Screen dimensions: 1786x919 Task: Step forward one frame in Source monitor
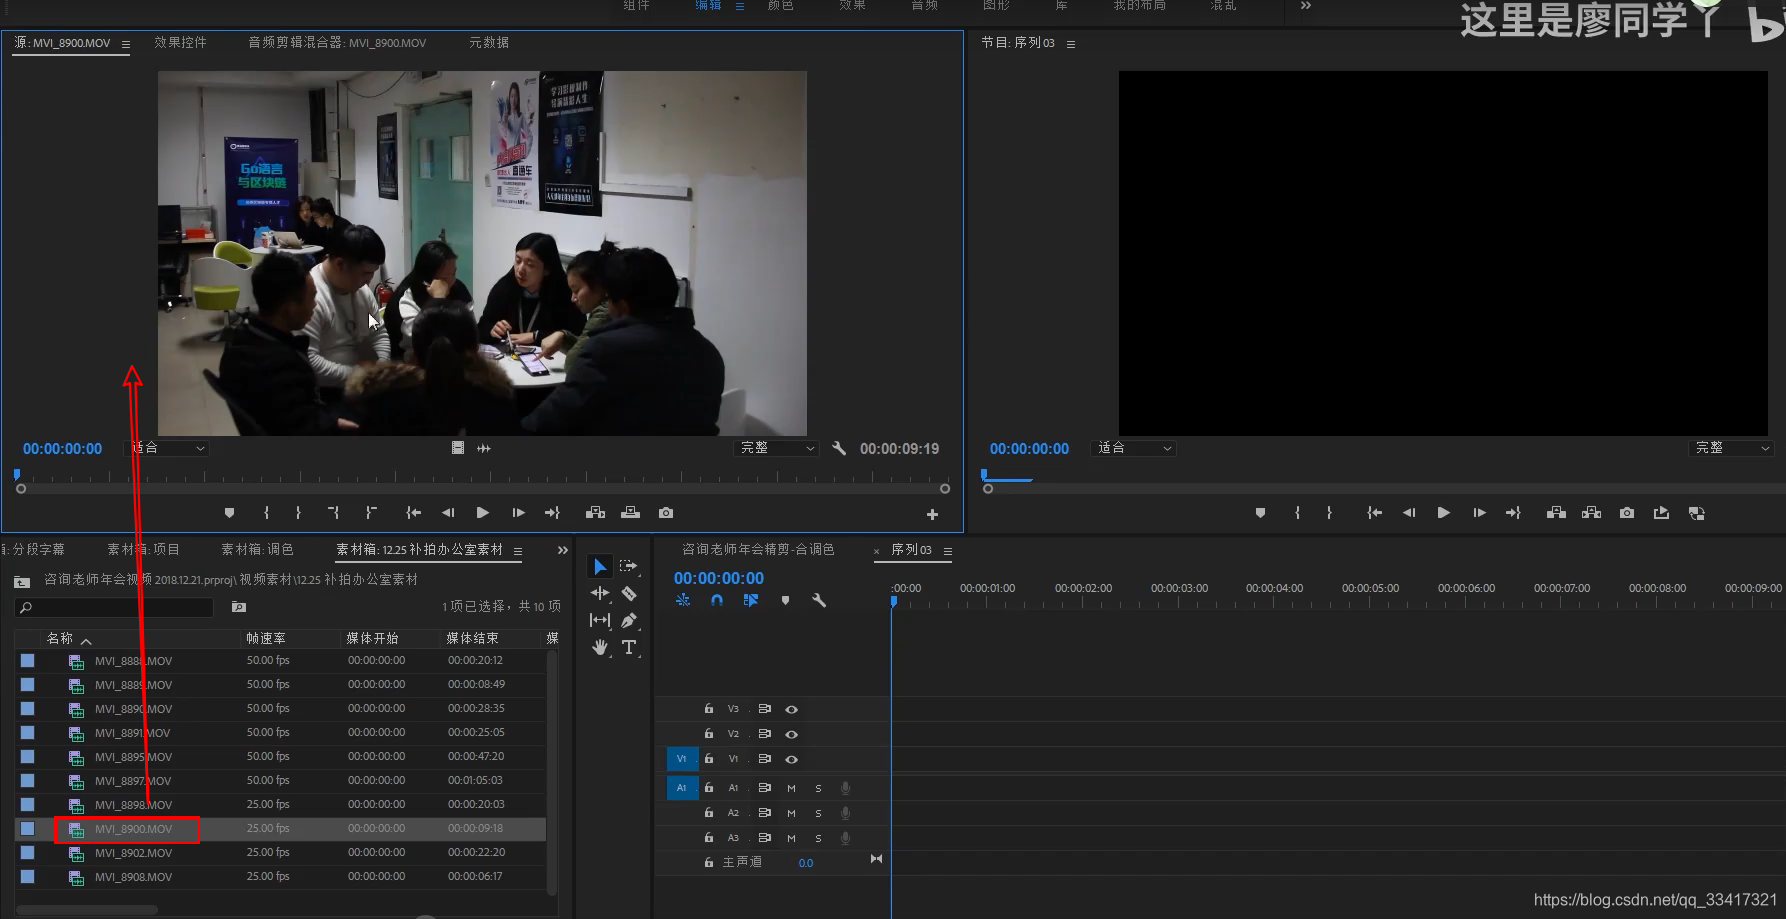tap(518, 513)
